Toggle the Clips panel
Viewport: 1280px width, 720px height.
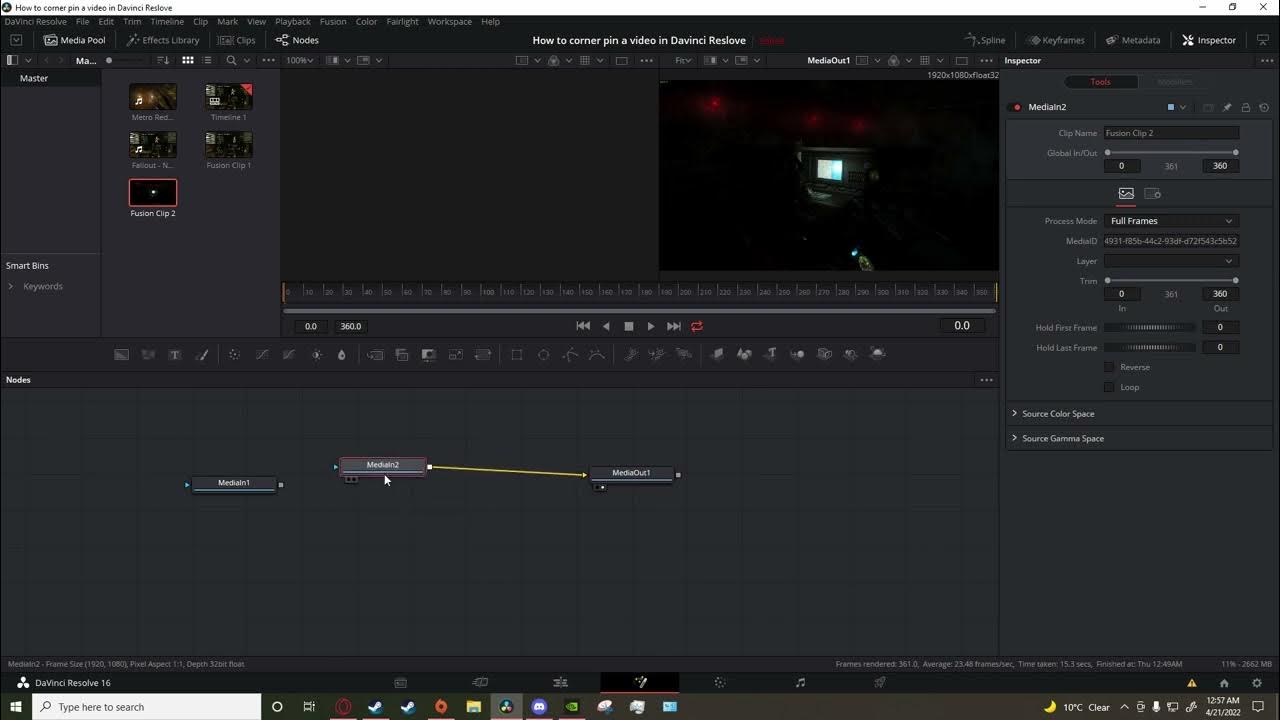point(238,40)
